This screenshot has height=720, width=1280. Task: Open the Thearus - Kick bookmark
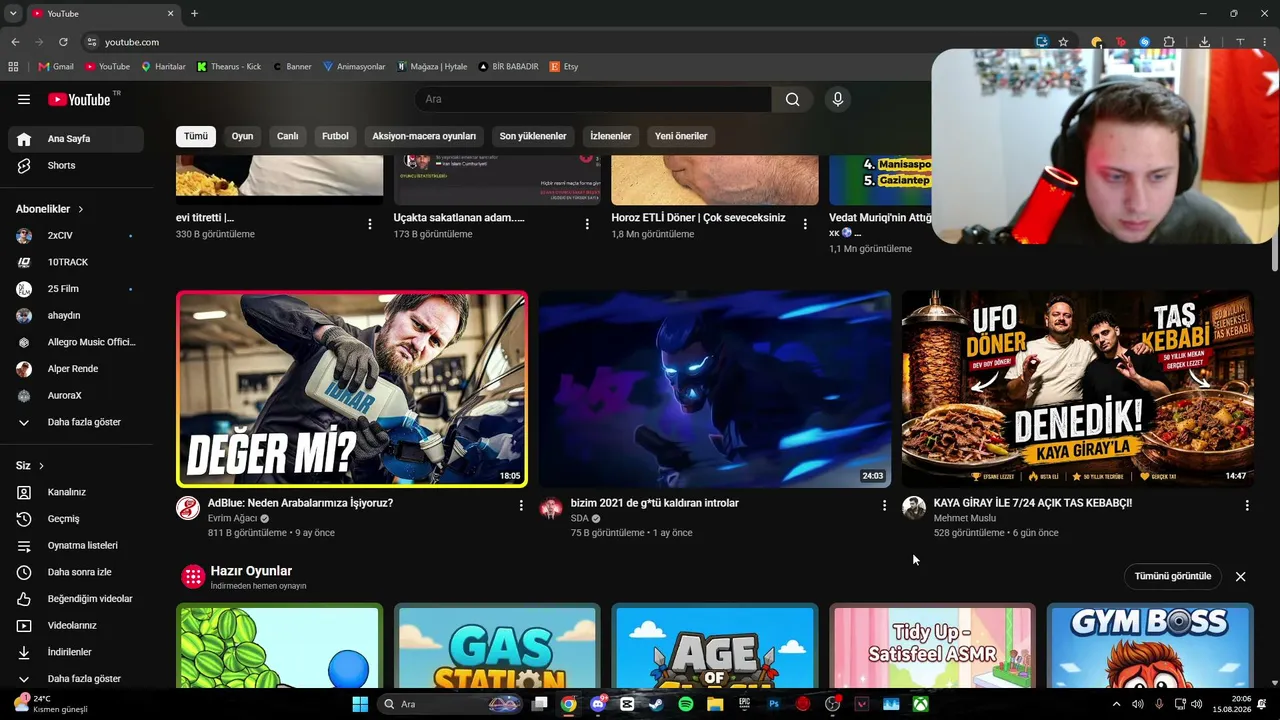tap(229, 67)
